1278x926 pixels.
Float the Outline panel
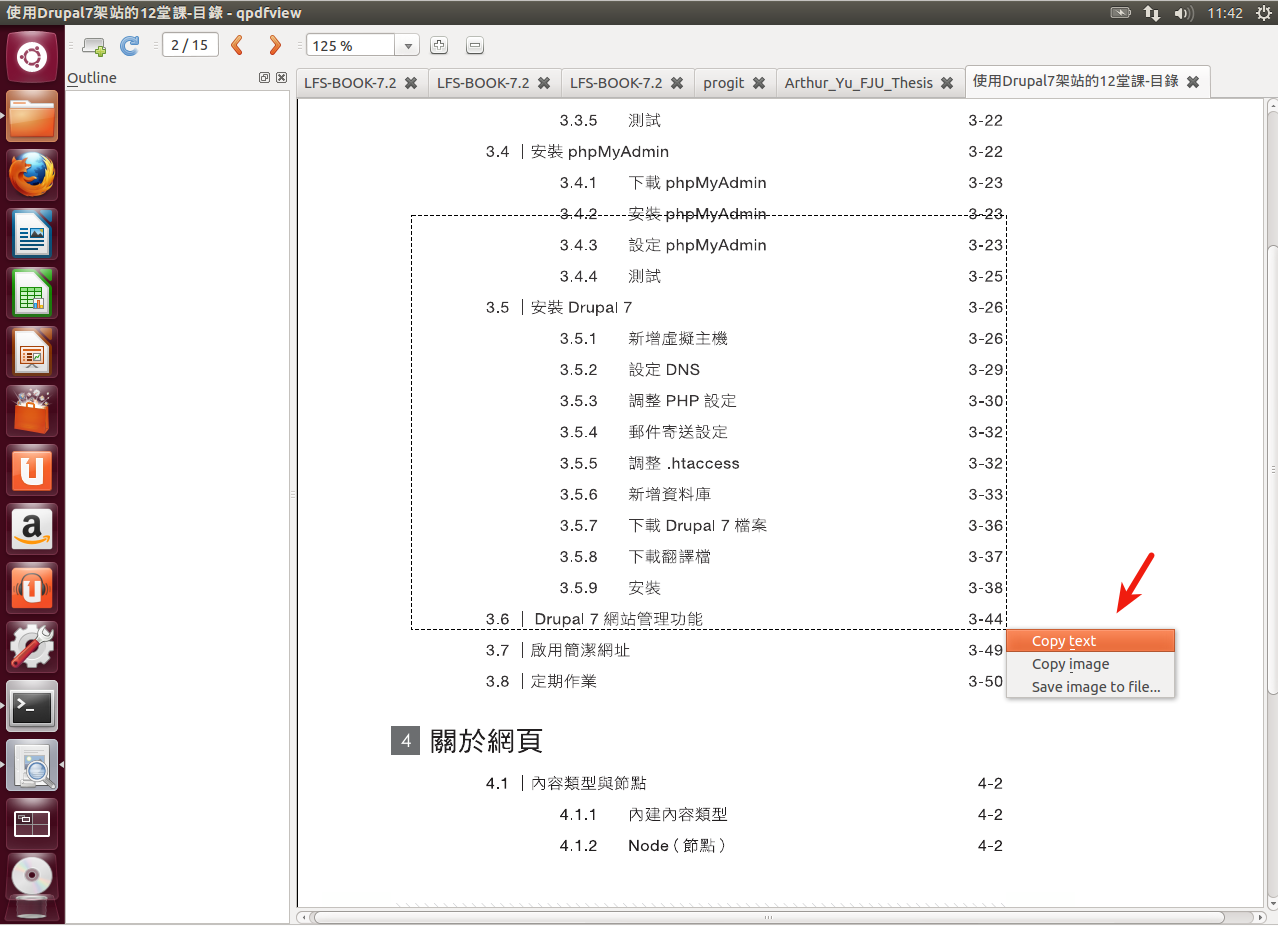coord(264,77)
